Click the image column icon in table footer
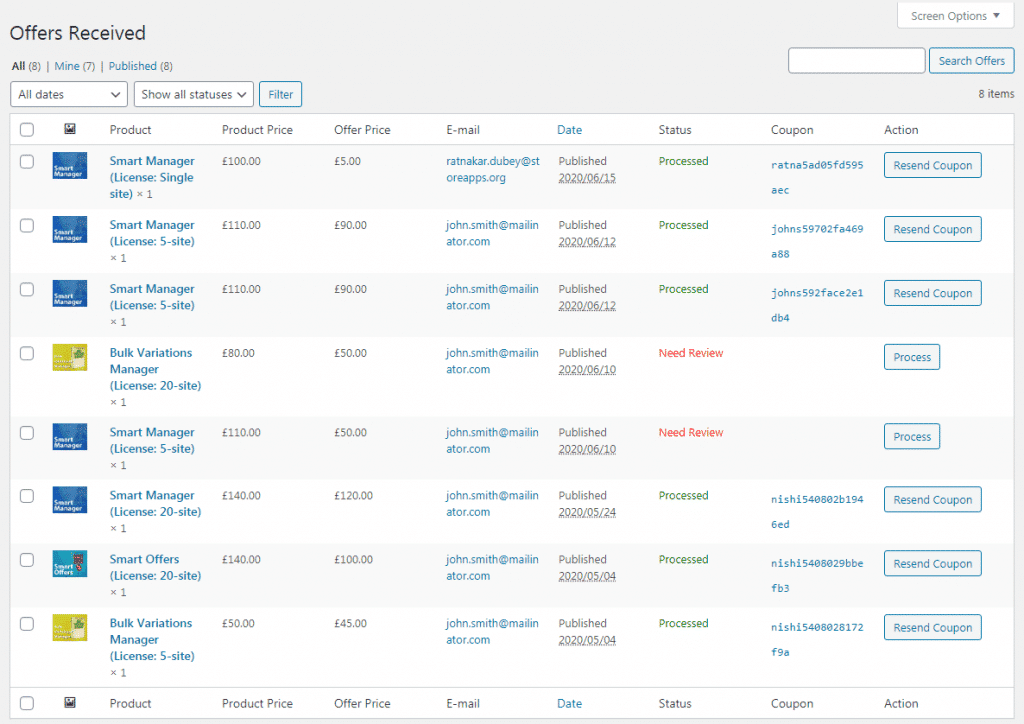 pyautogui.click(x=70, y=702)
